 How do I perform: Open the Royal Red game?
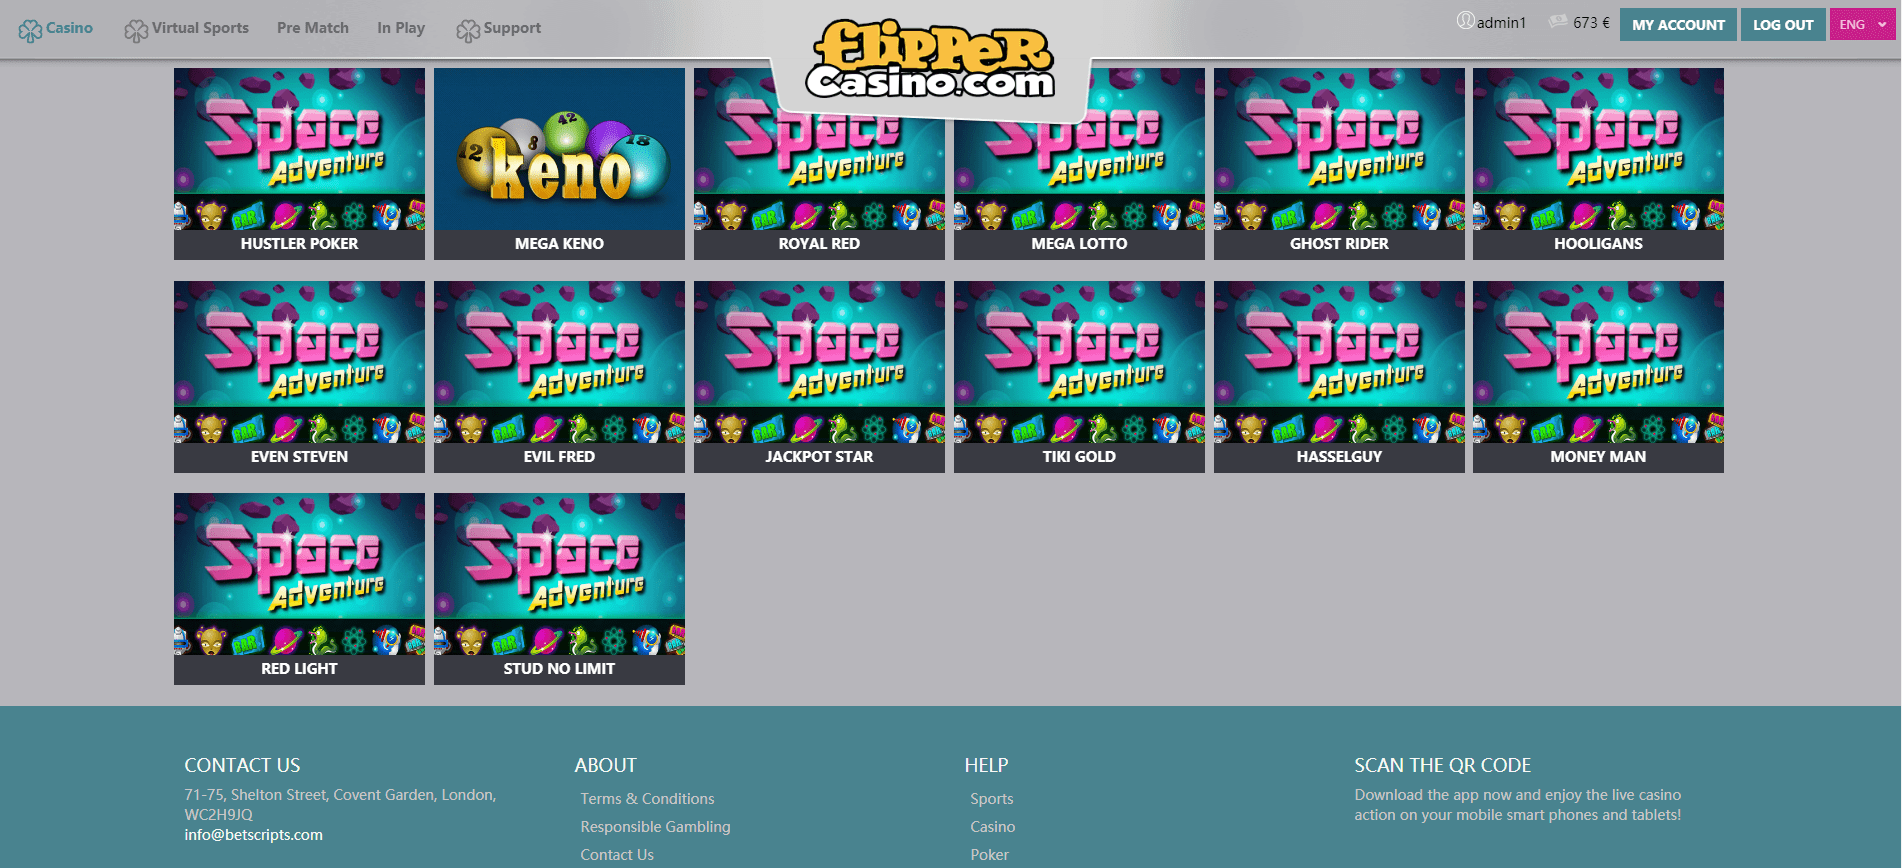point(819,164)
